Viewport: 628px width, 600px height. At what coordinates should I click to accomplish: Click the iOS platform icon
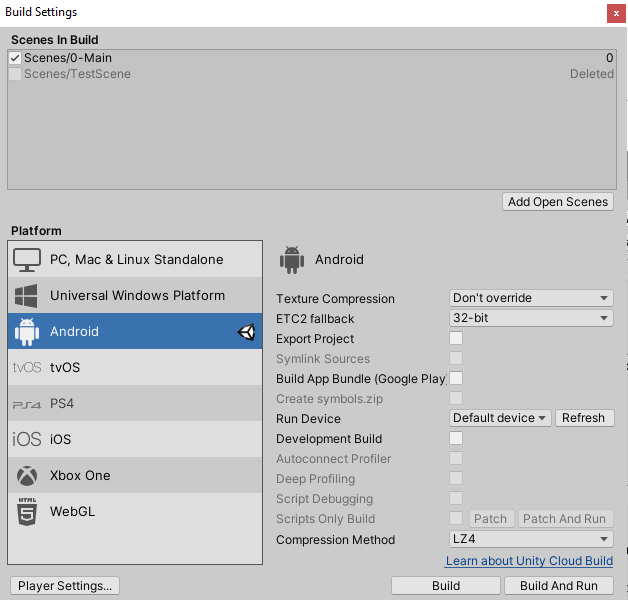(27, 439)
